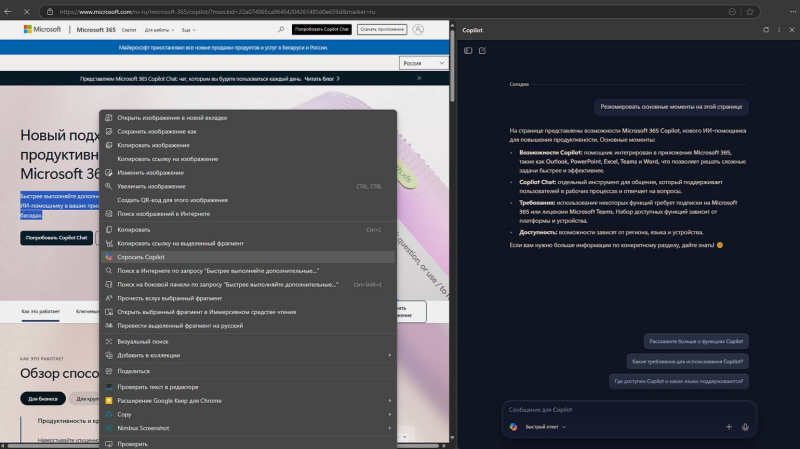Image resolution: width=800 pixels, height=449 pixels.
Task: Choose Поиск на боковой панели по запросу
Action: pyautogui.click(x=248, y=285)
